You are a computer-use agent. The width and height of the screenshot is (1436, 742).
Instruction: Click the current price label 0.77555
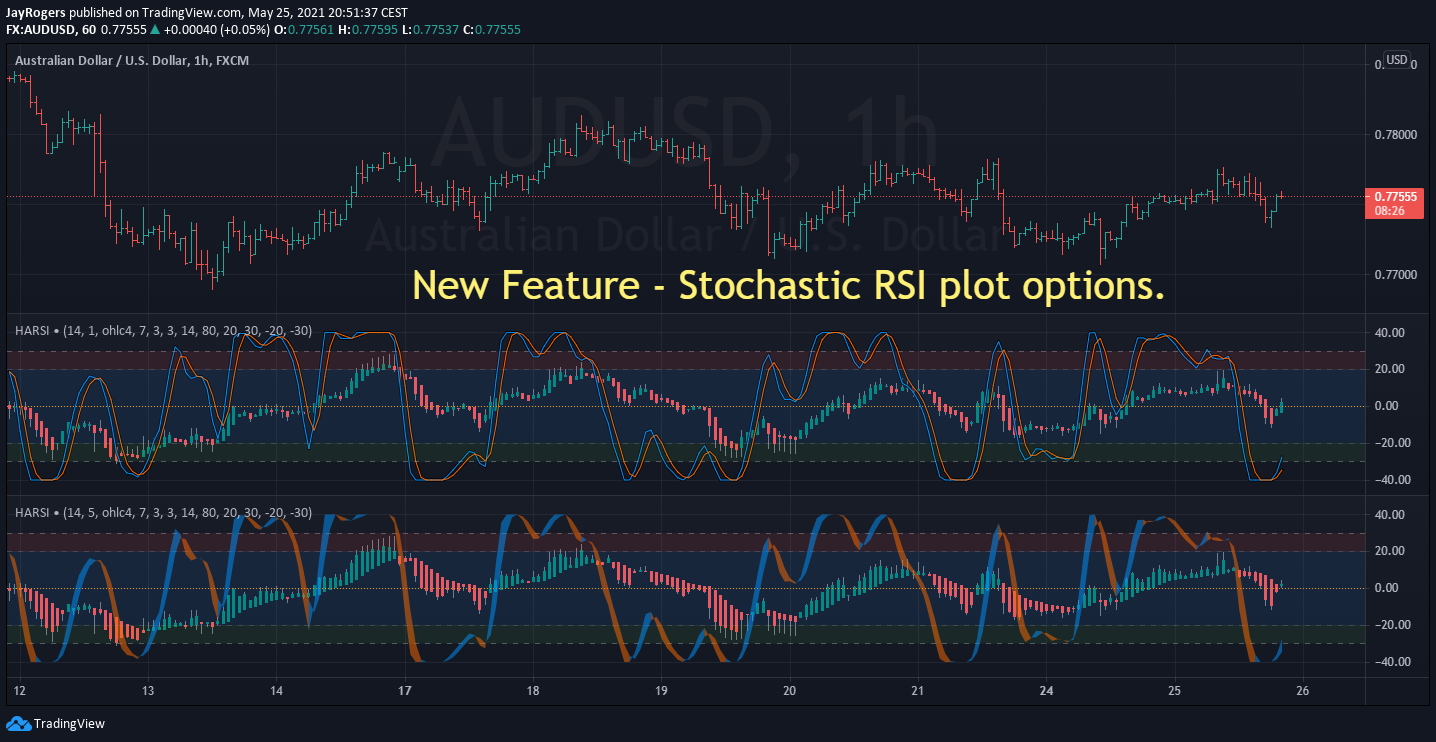(1395, 197)
